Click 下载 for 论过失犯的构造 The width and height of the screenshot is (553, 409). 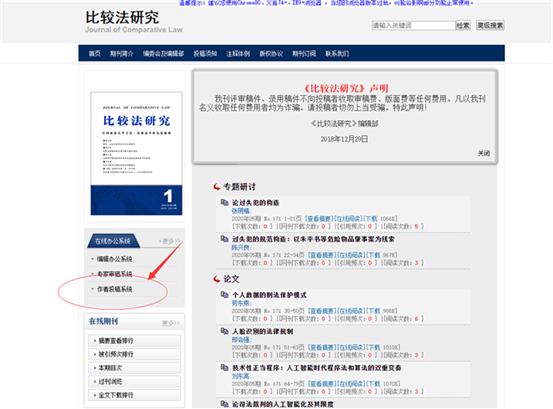pos(370,219)
